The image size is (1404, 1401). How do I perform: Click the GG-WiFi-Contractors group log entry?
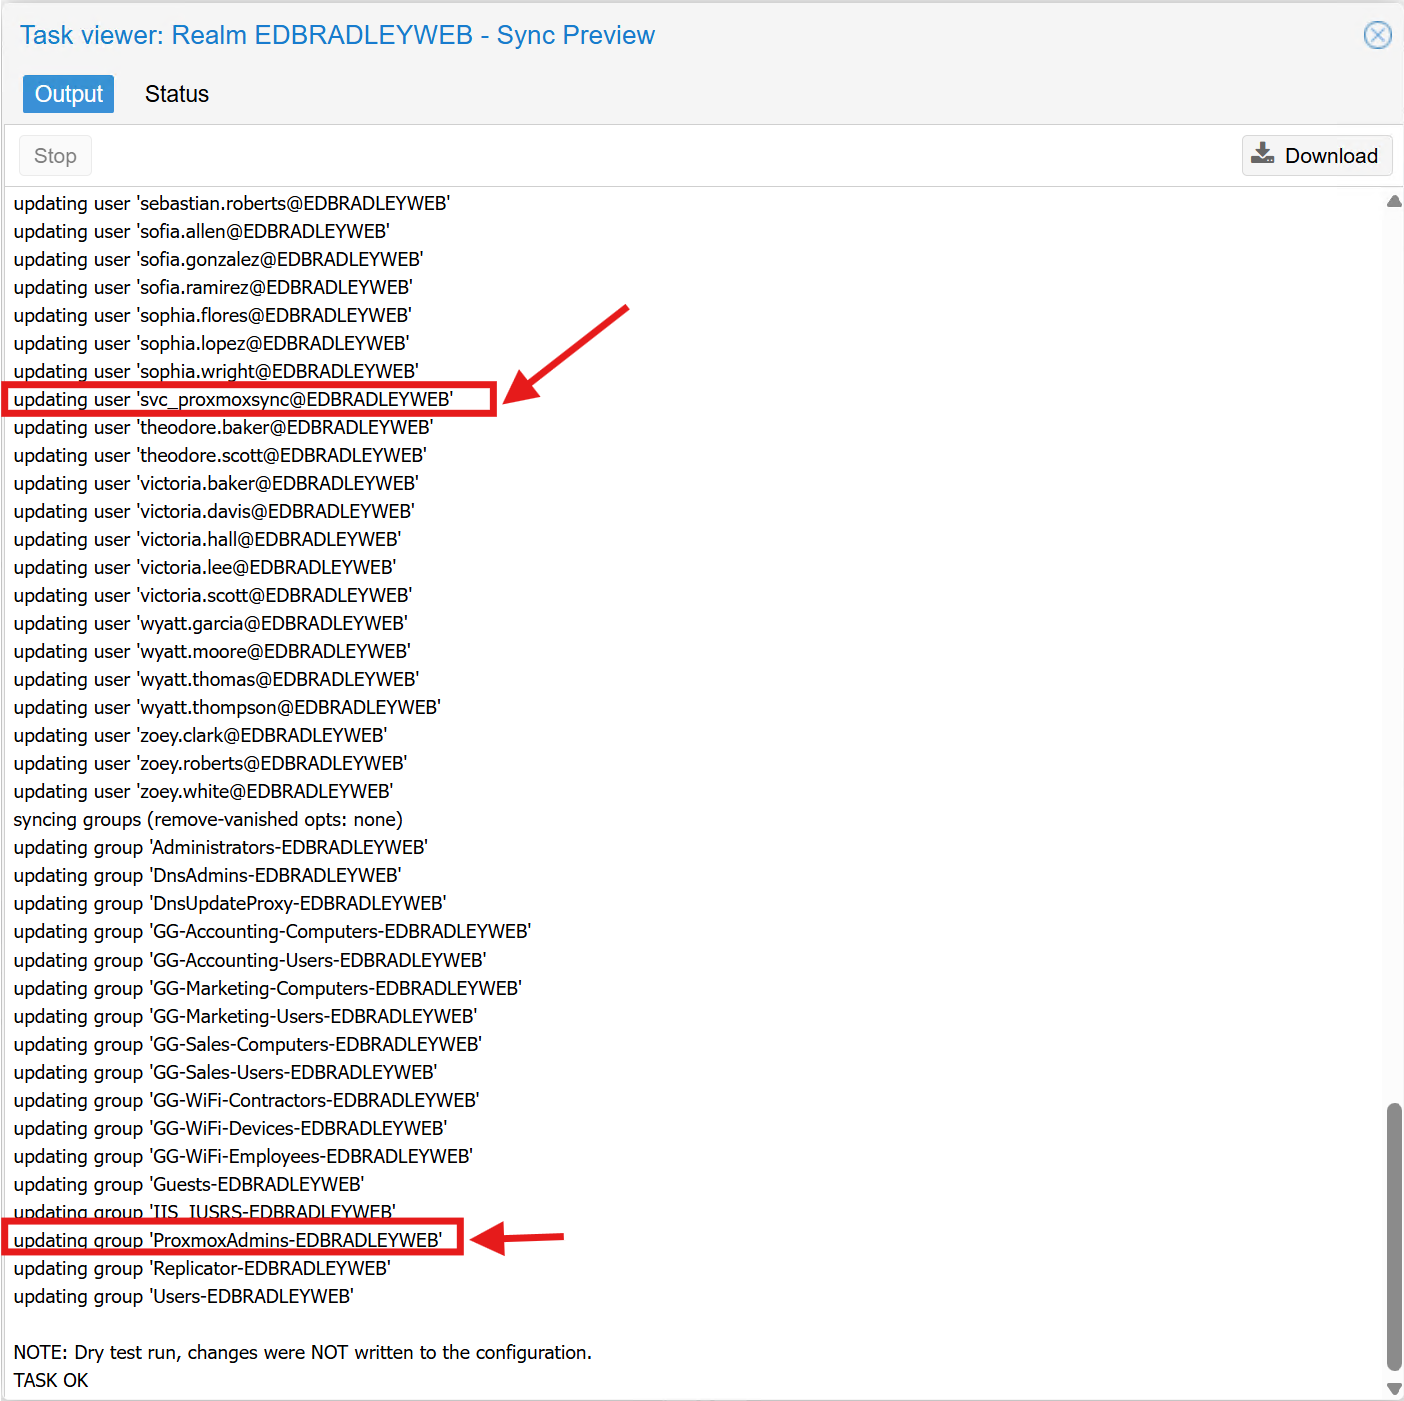click(246, 1100)
